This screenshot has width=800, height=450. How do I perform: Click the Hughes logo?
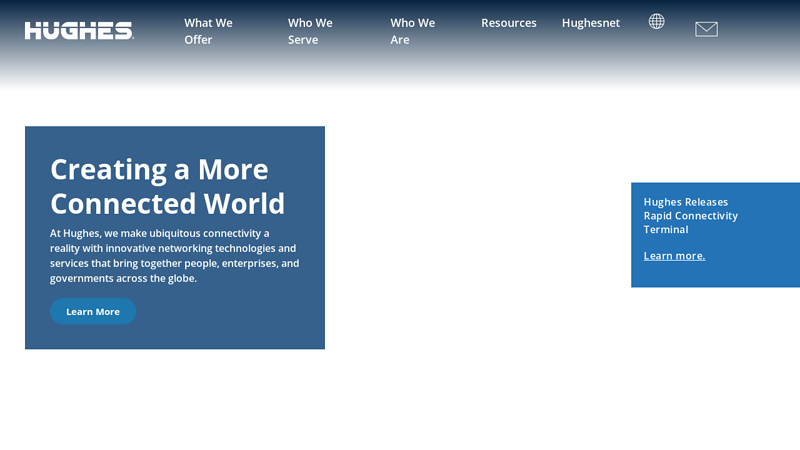pyautogui.click(x=79, y=30)
